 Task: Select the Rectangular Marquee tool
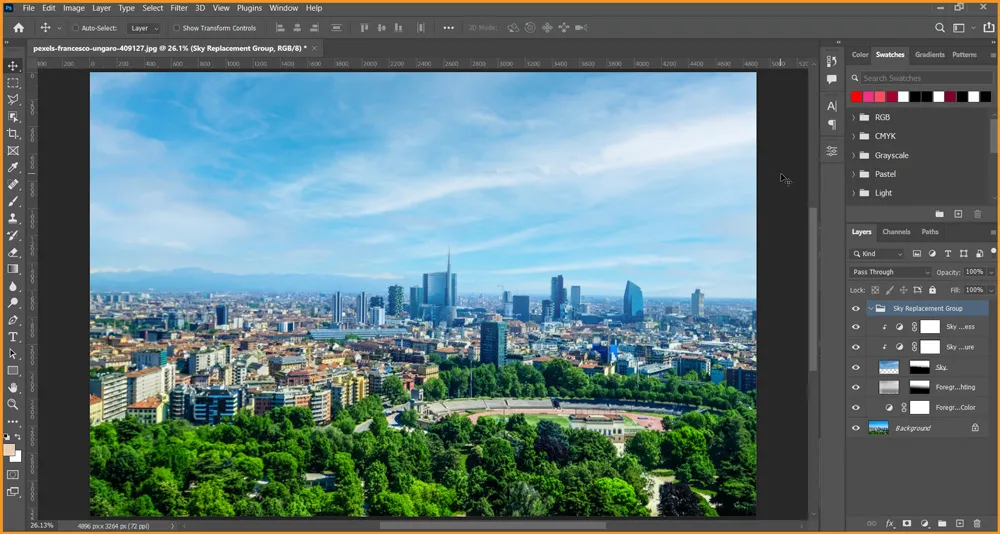(x=13, y=83)
